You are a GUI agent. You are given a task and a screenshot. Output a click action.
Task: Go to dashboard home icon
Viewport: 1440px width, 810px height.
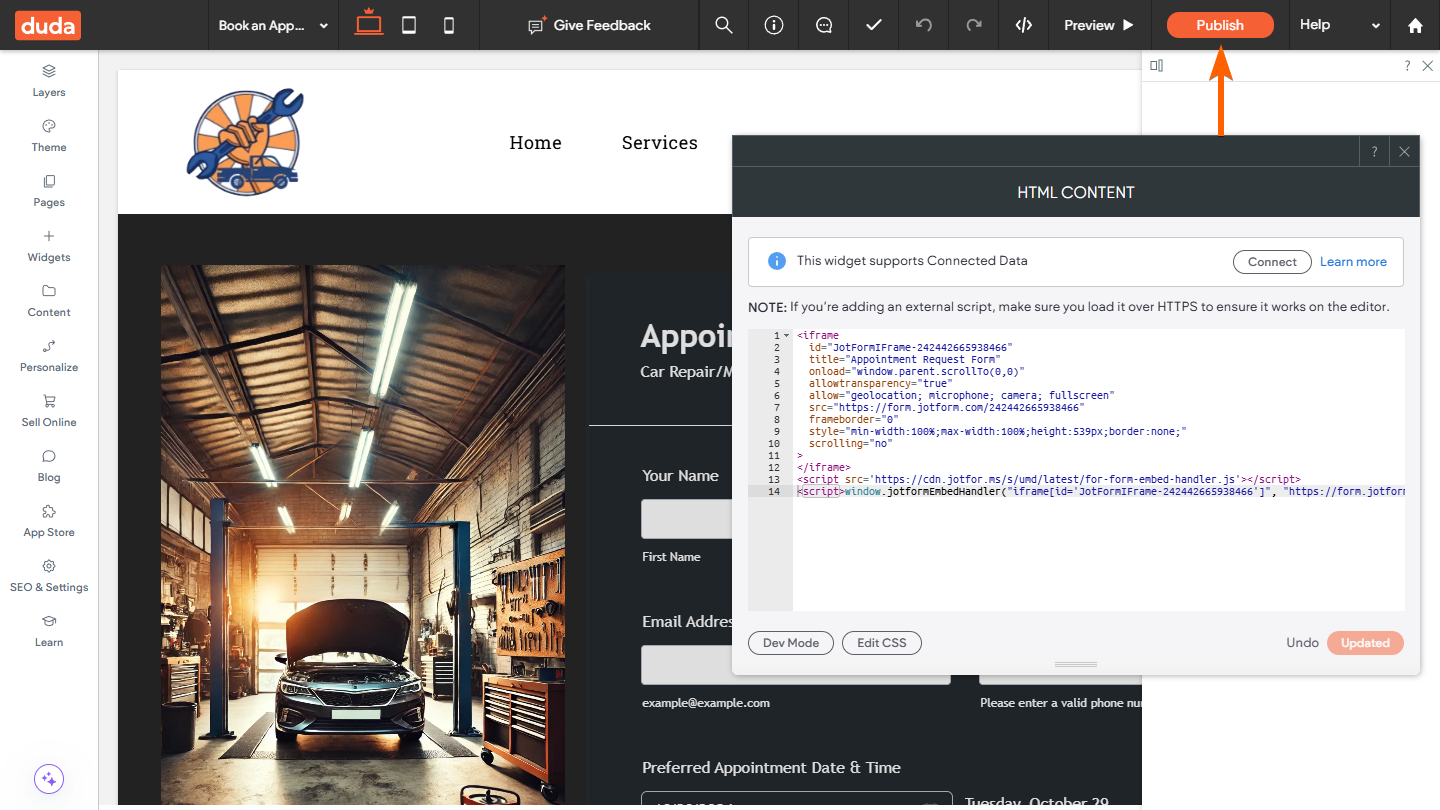click(x=1415, y=25)
